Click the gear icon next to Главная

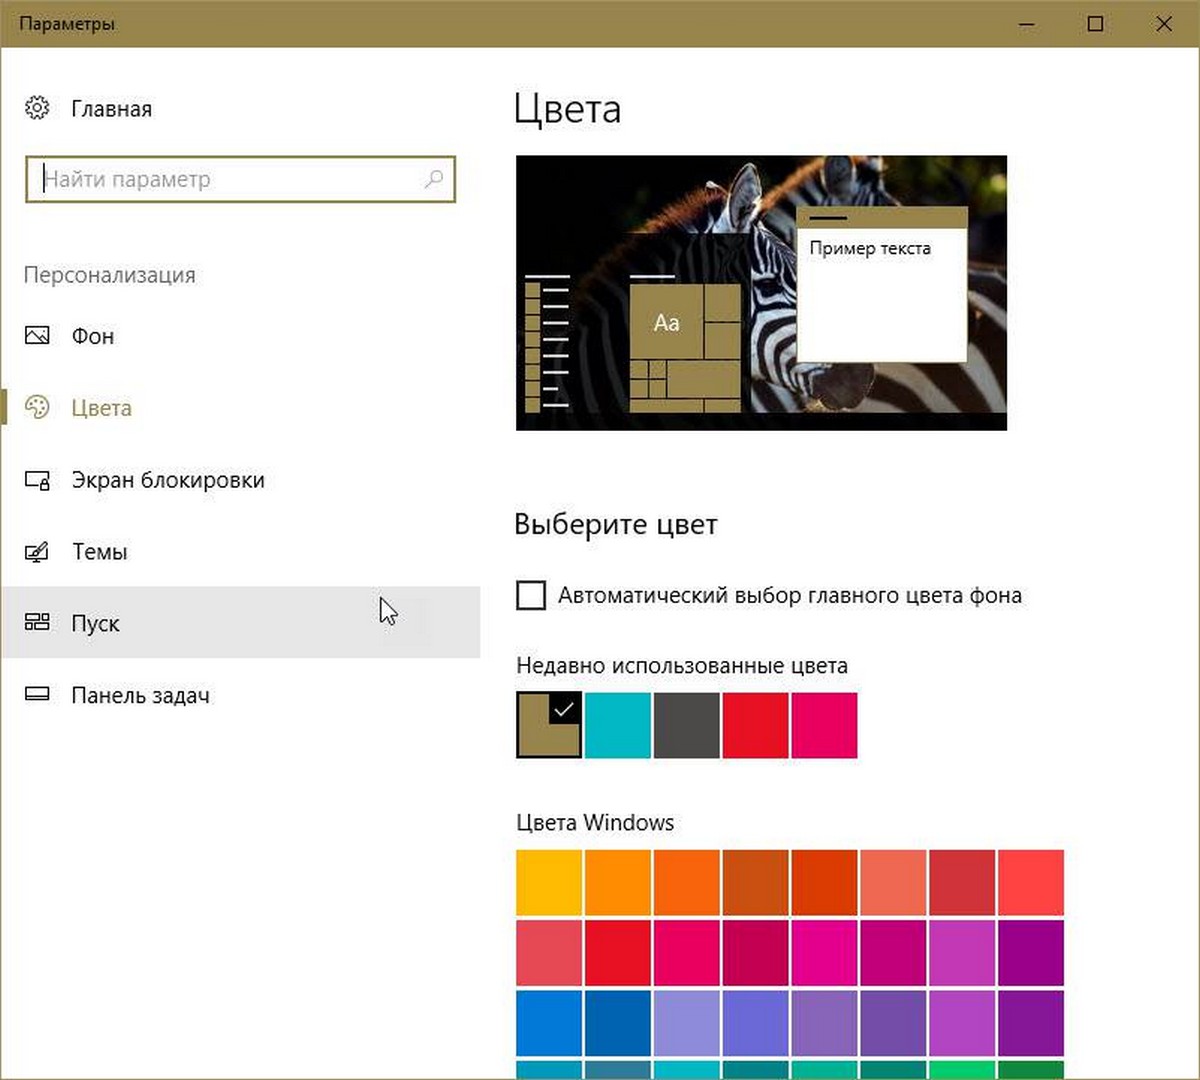[37, 108]
